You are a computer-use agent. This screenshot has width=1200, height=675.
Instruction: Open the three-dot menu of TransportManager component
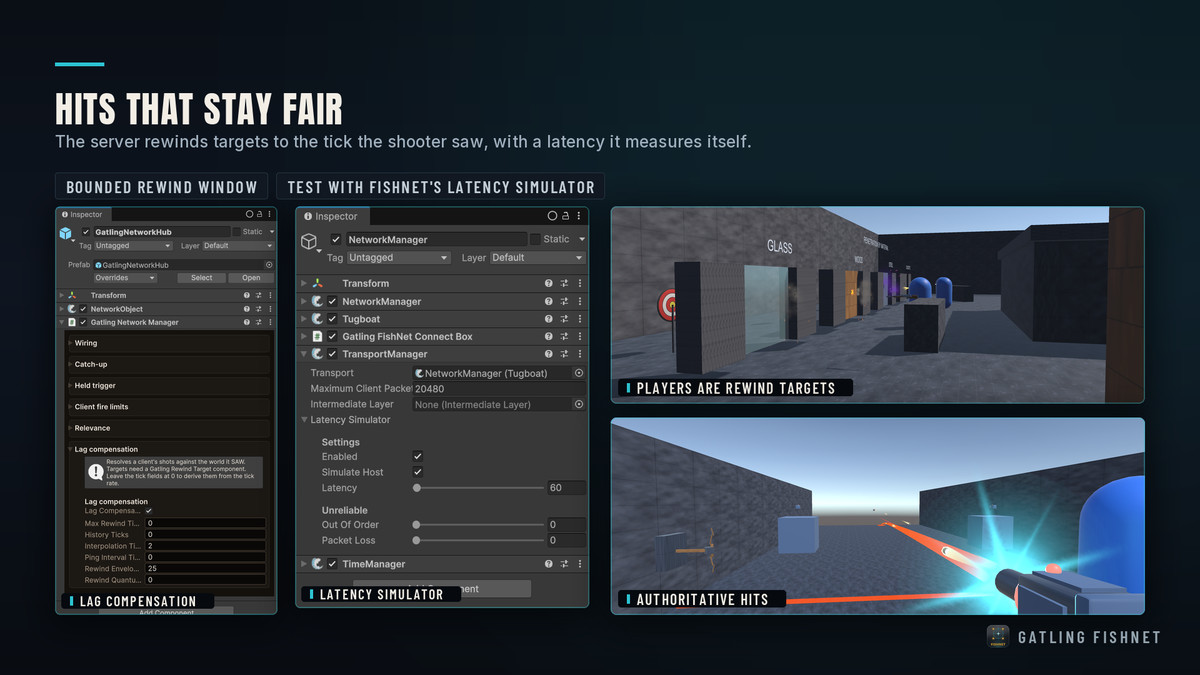pos(579,354)
